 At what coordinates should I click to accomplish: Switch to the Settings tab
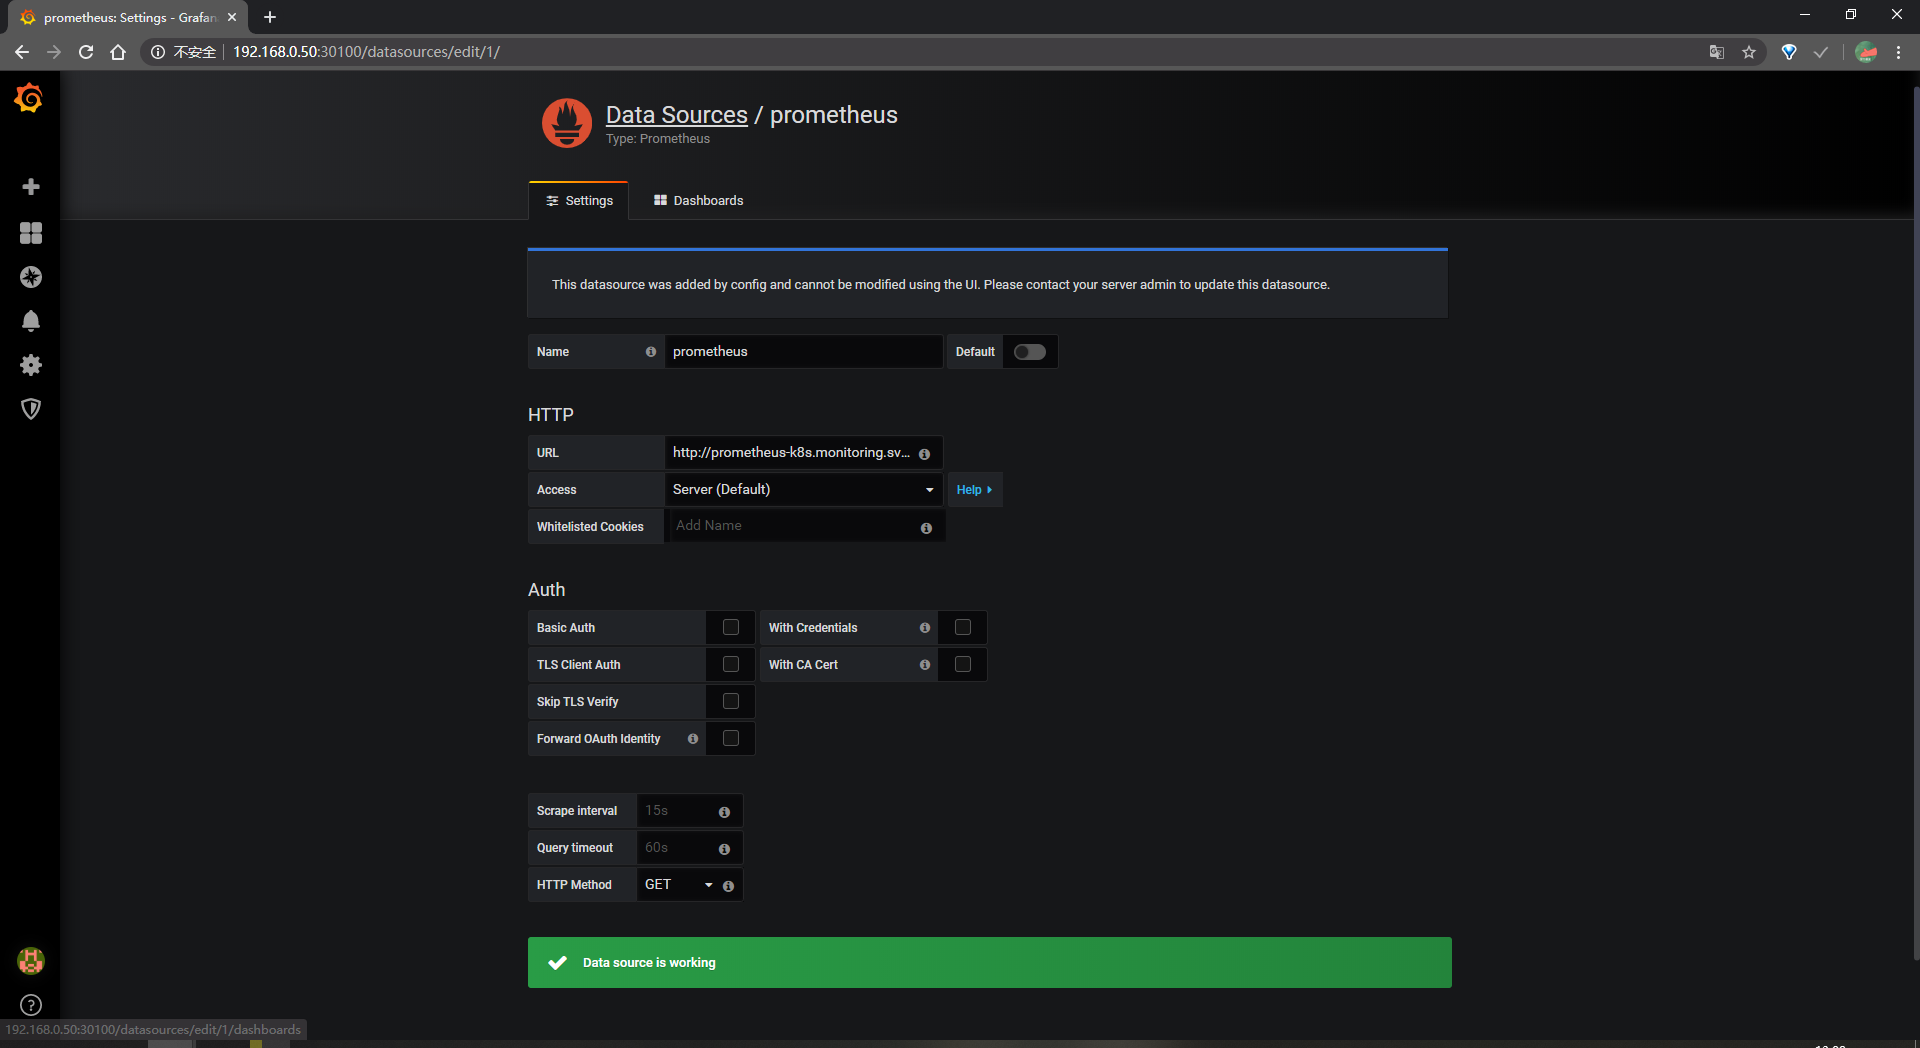[579, 200]
